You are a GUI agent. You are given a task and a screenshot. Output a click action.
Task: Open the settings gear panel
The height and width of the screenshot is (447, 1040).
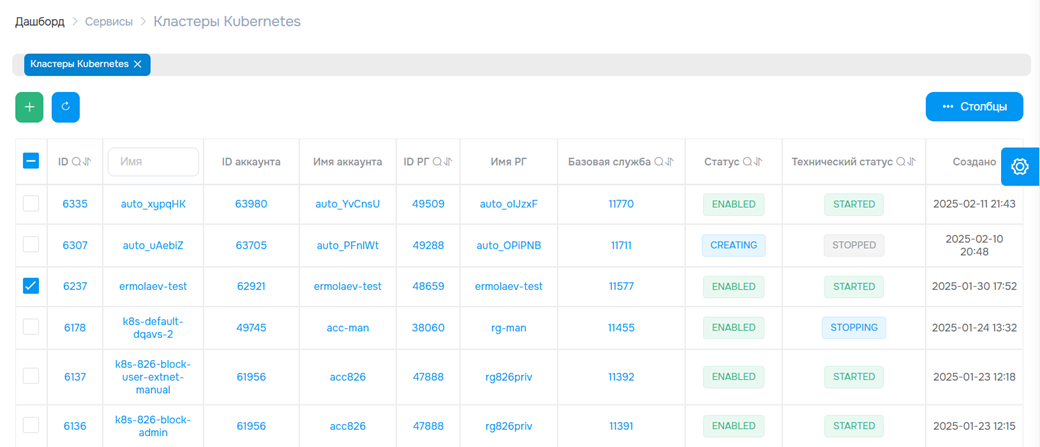[1019, 166]
